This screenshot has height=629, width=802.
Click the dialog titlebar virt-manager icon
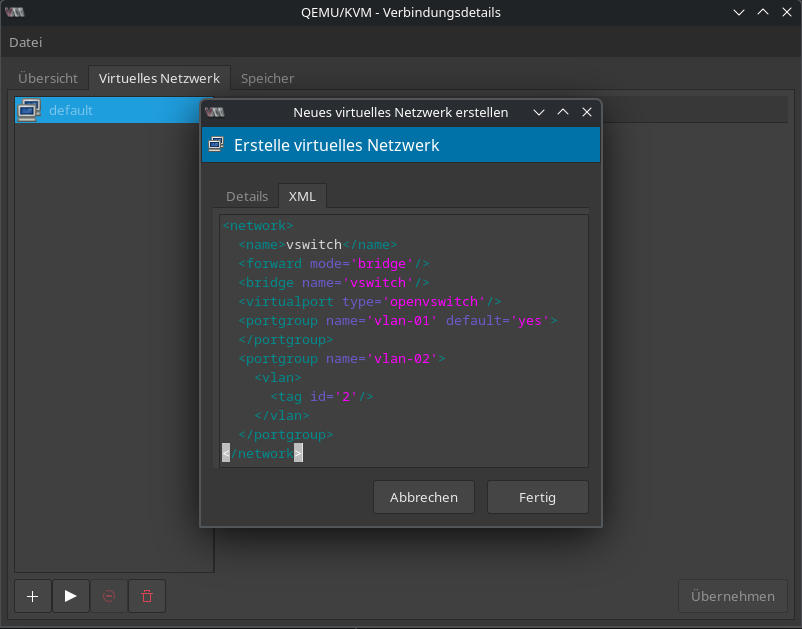point(214,113)
